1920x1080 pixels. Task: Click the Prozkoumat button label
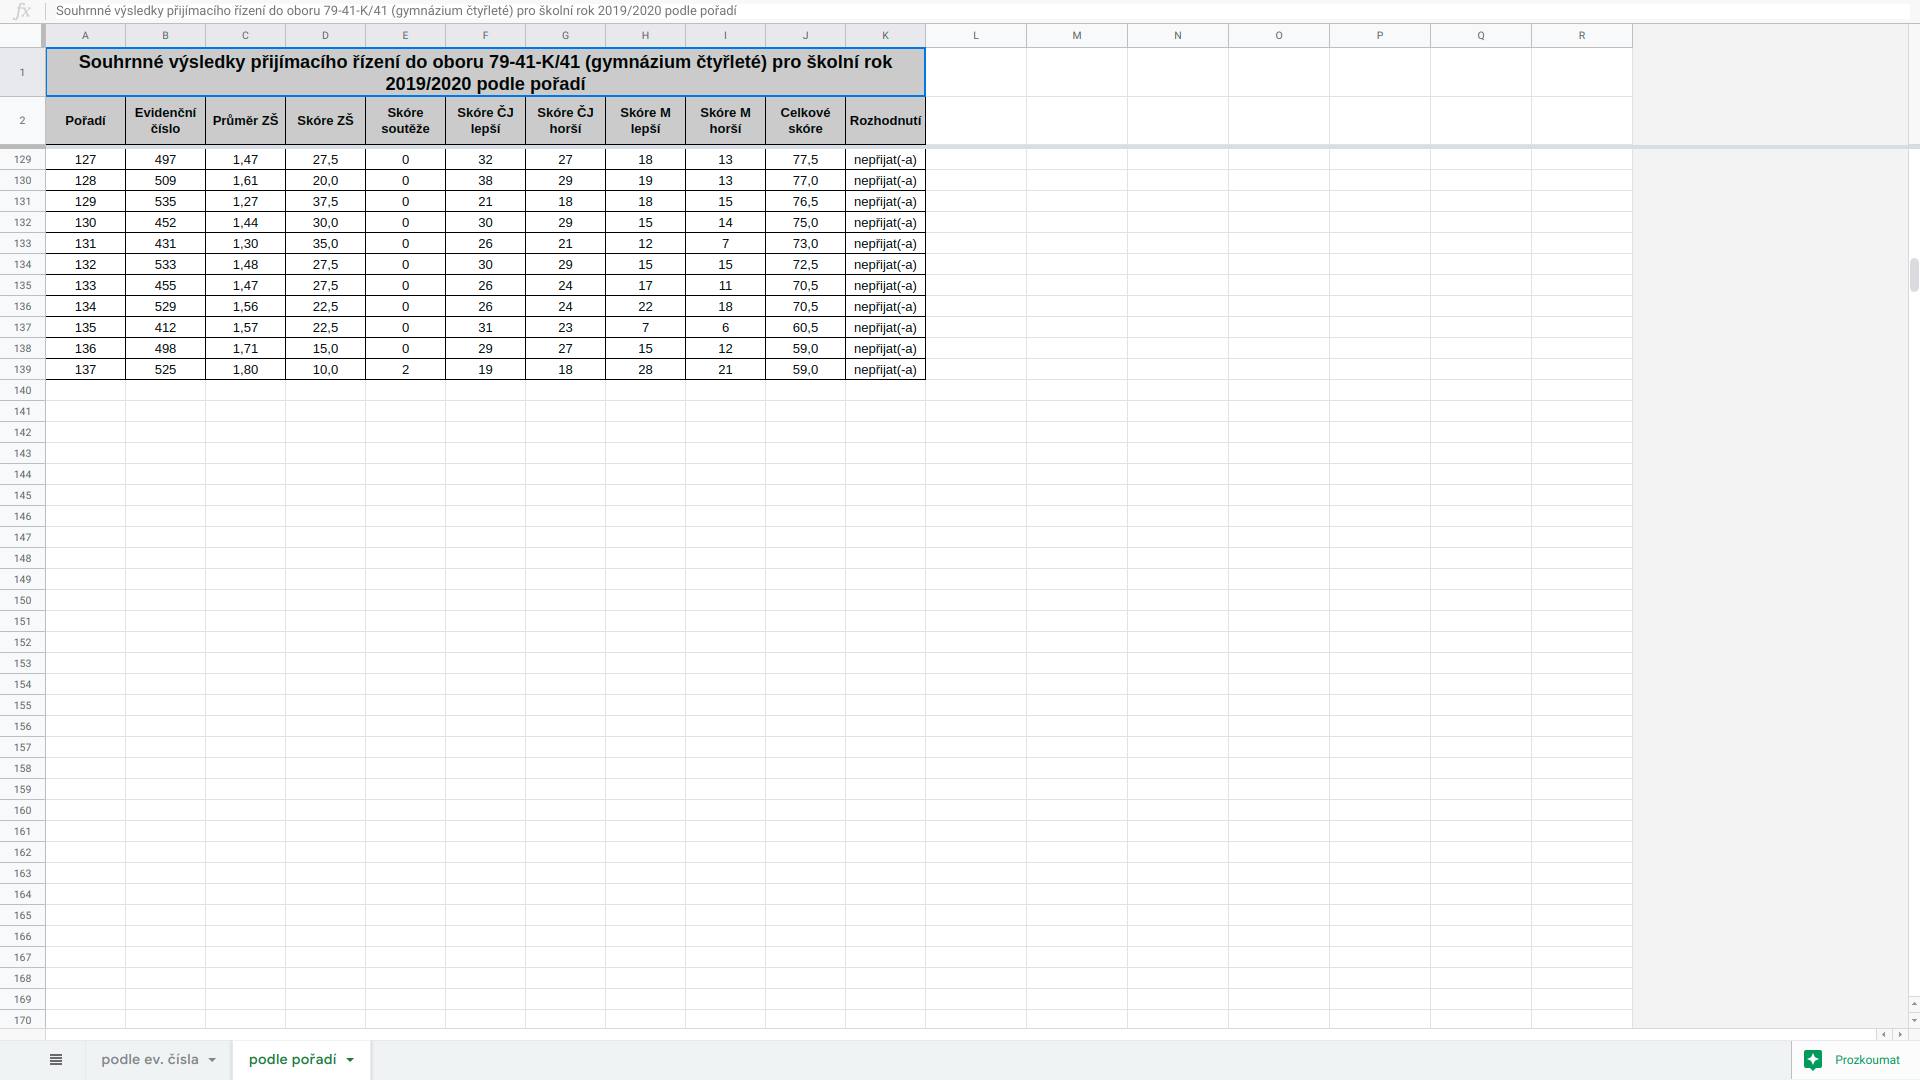coord(1867,1060)
